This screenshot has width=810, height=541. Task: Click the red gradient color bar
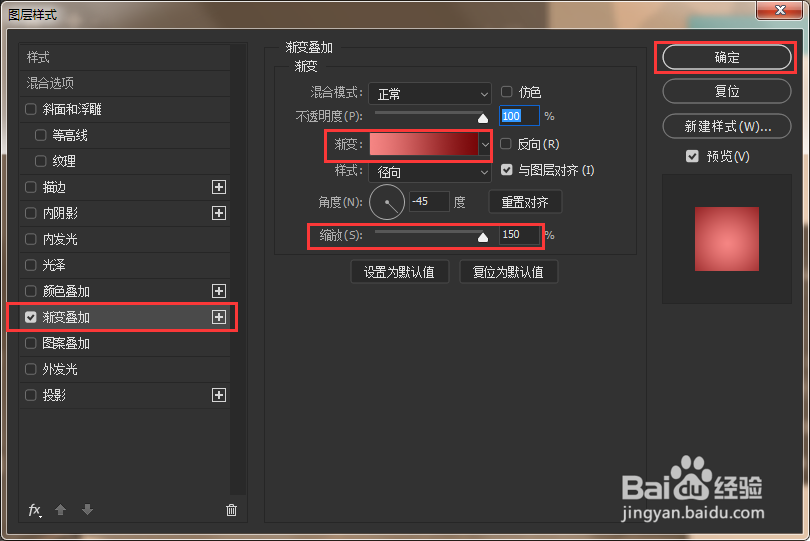[x=424, y=144]
